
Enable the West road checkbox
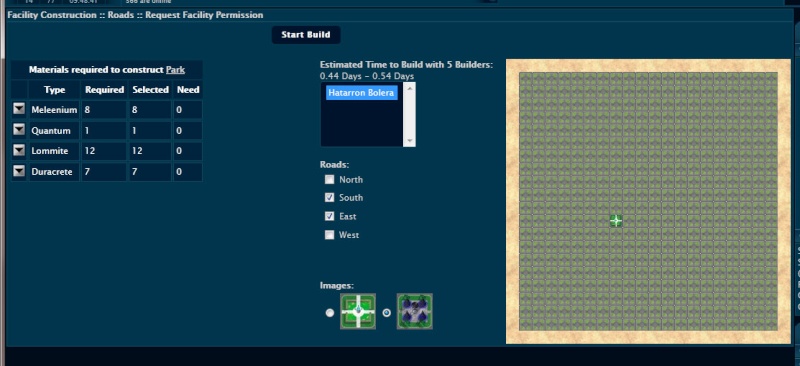point(330,235)
